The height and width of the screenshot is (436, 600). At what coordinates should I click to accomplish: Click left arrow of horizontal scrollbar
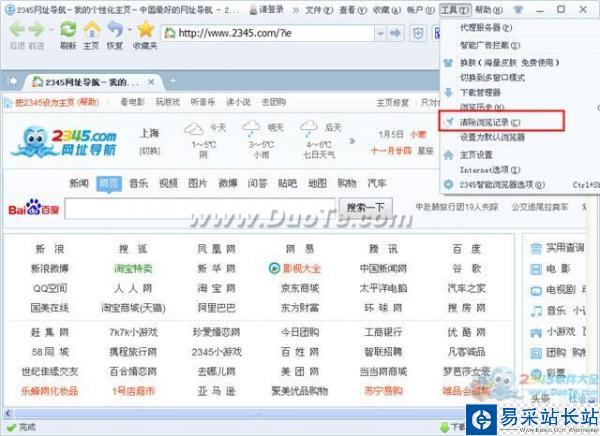(8, 413)
